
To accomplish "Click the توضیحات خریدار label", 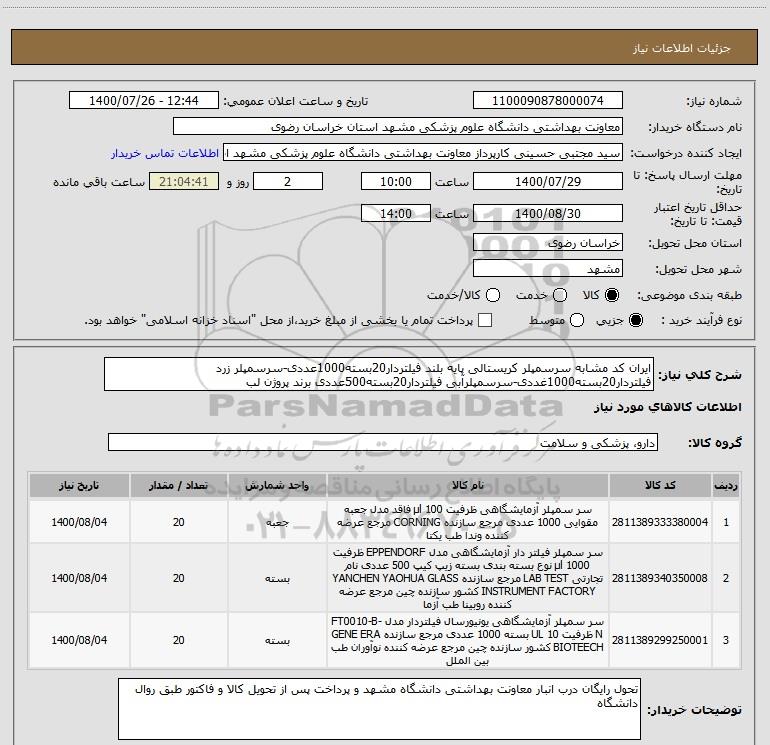I will [x=694, y=710].
